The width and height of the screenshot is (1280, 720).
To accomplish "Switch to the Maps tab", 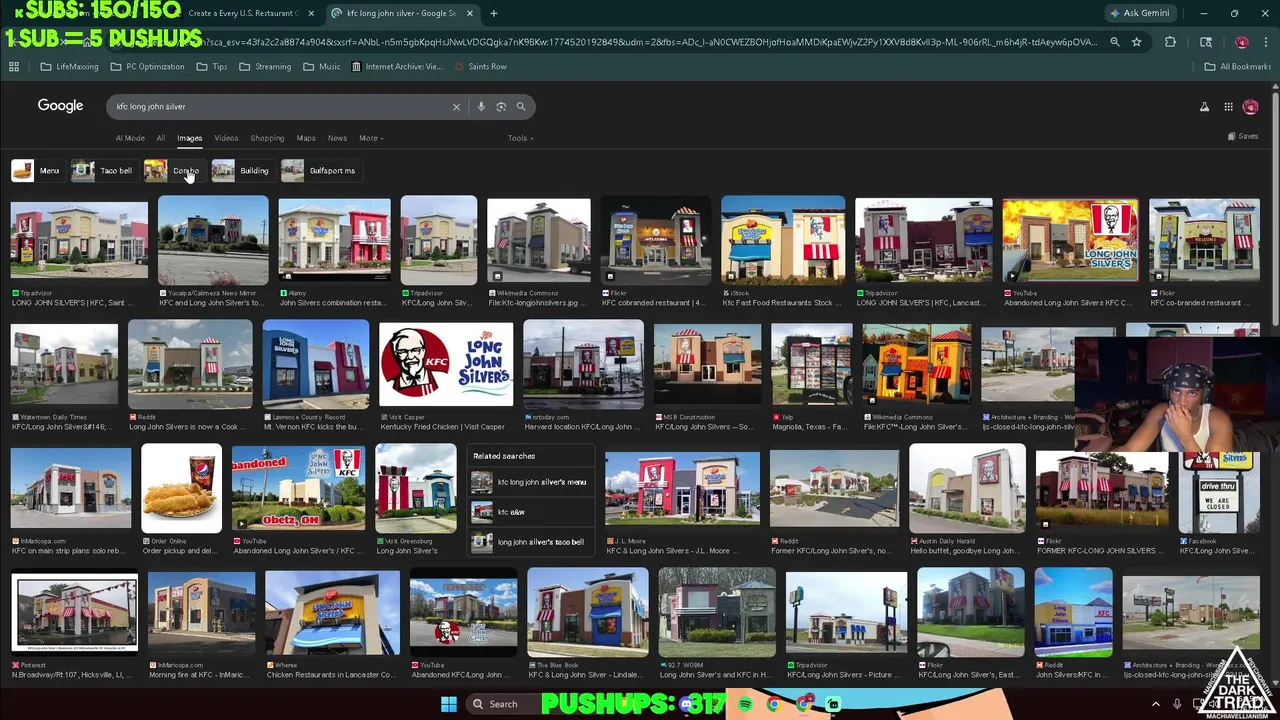I will click(x=306, y=138).
